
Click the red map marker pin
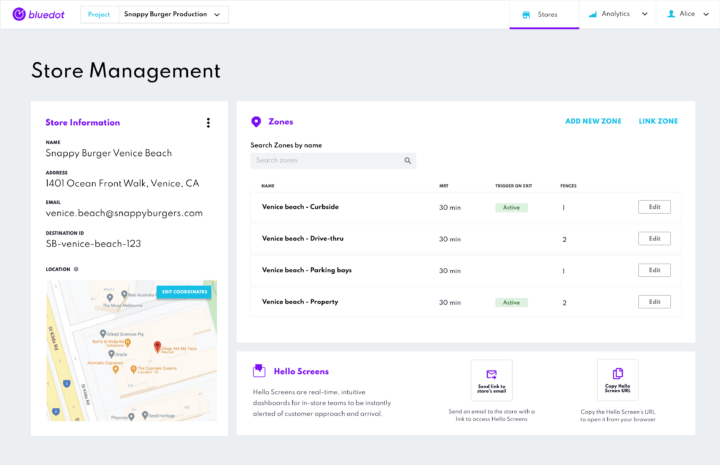(157, 347)
